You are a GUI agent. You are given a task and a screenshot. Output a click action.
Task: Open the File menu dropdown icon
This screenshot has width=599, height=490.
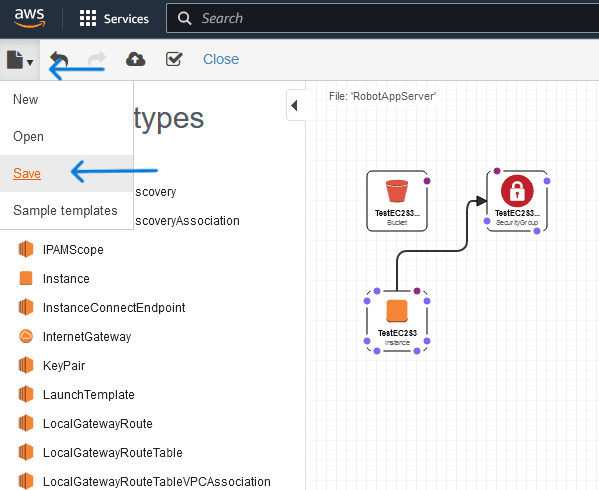click(20, 60)
